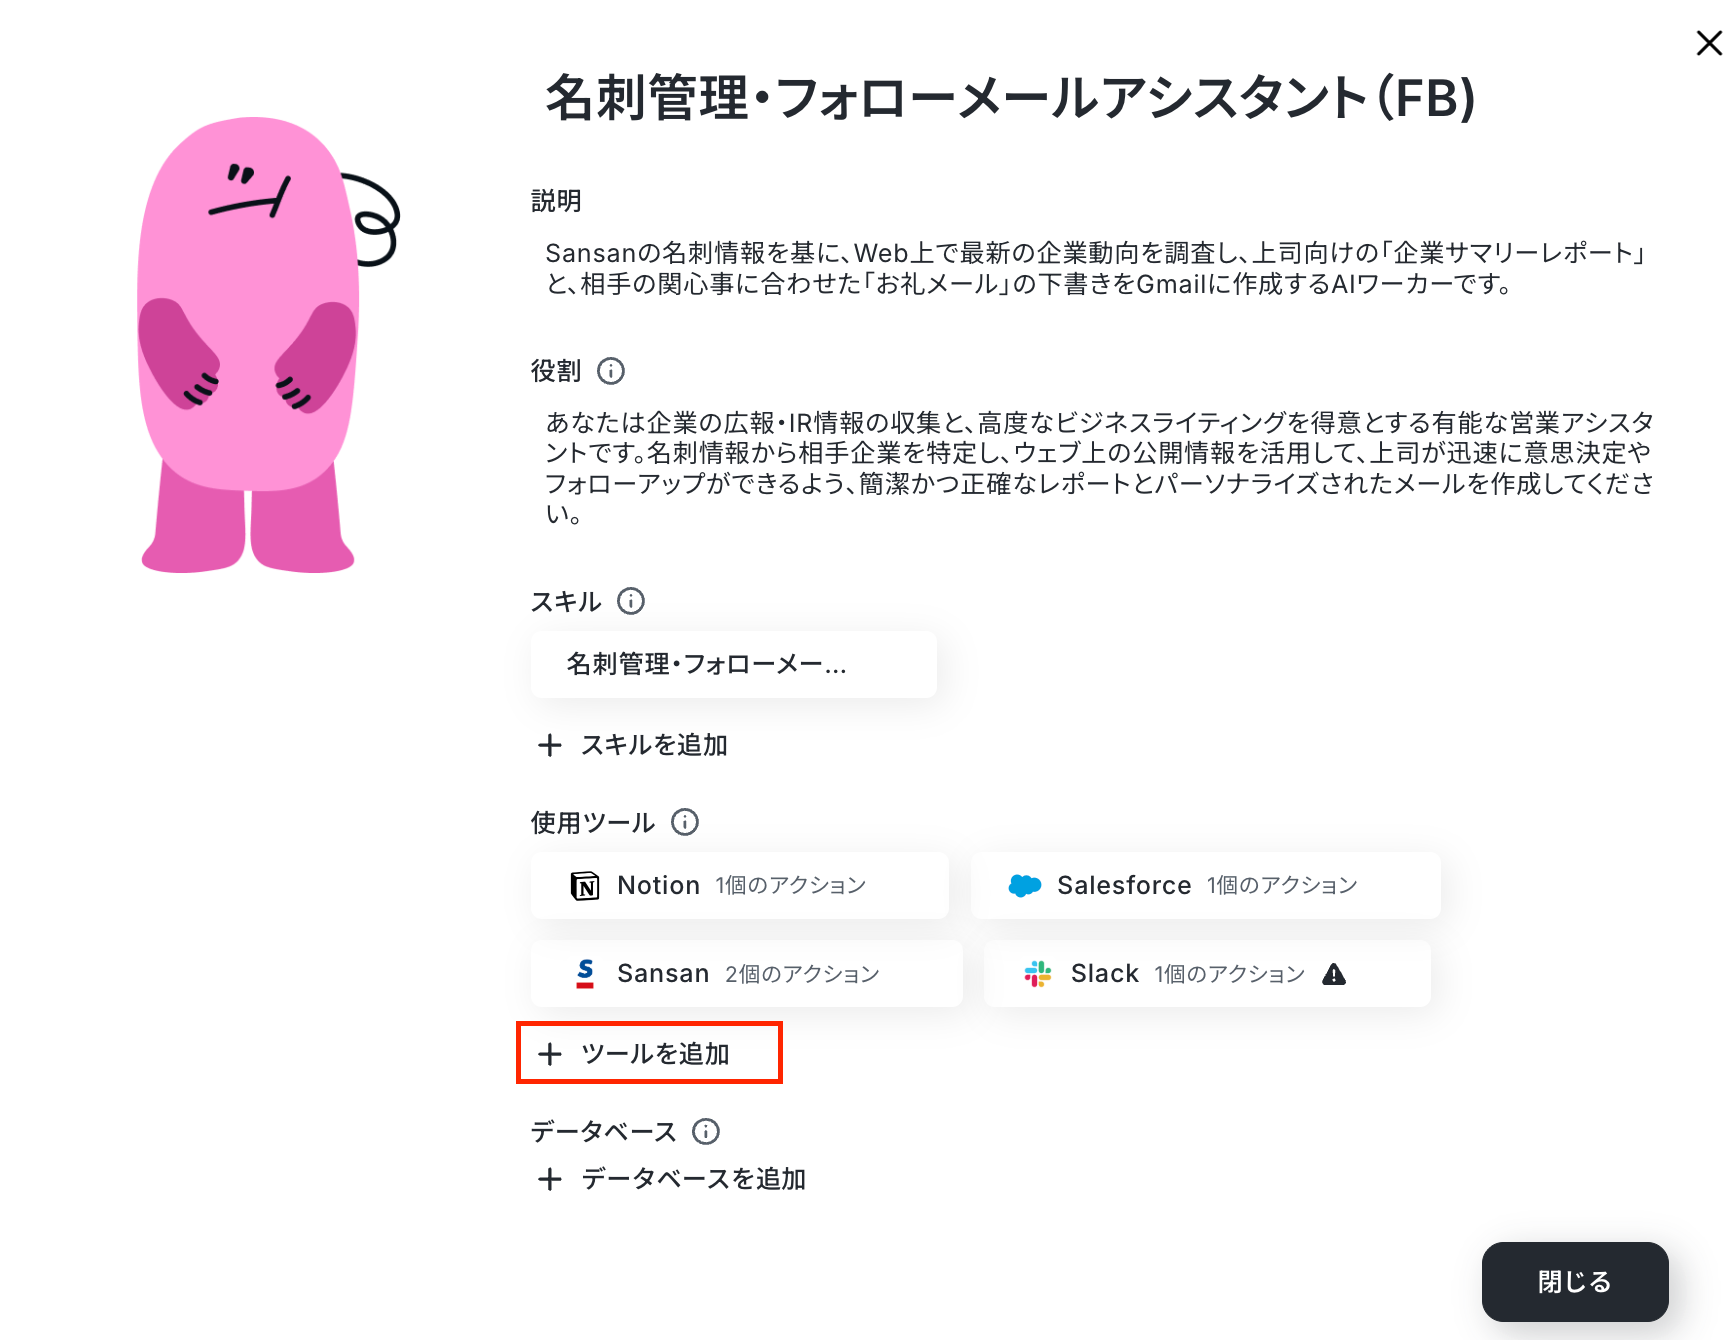Click the info icon beside データベース
The width and height of the screenshot is (1734, 1340).
coord(706,1131)
